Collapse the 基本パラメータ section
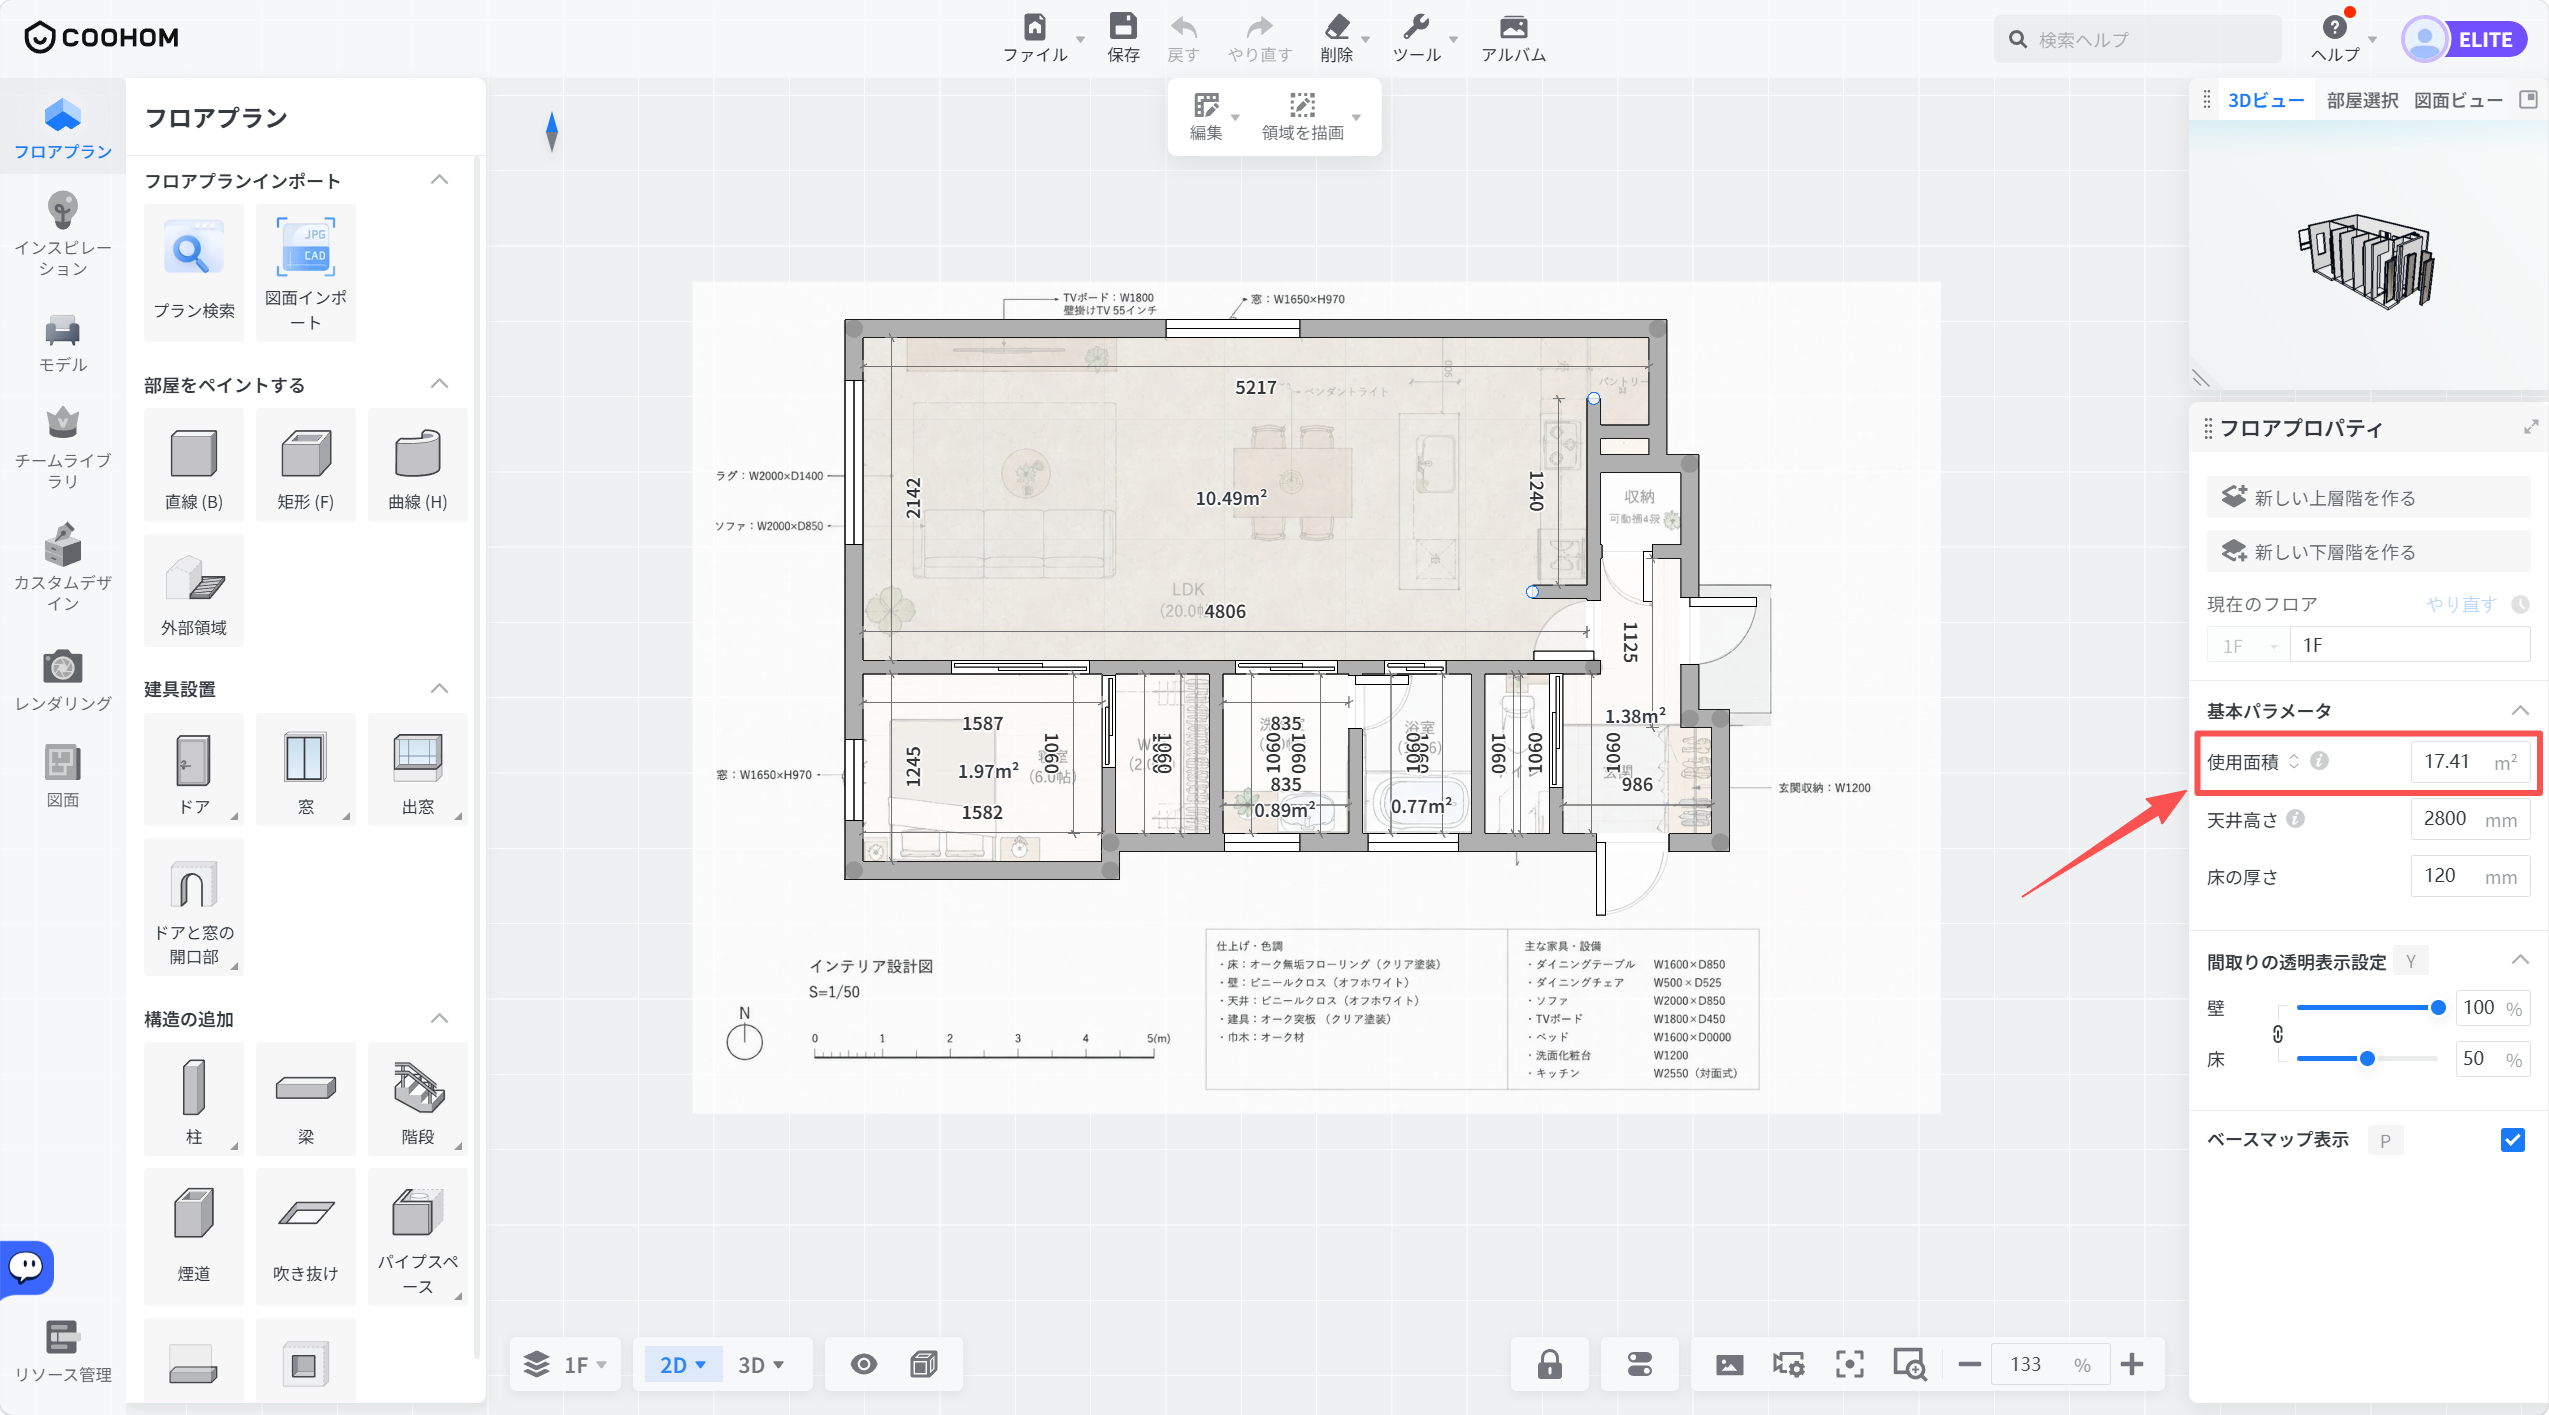The height and width of the screenshot is (1415, 2549). (x=2520, y=711)
